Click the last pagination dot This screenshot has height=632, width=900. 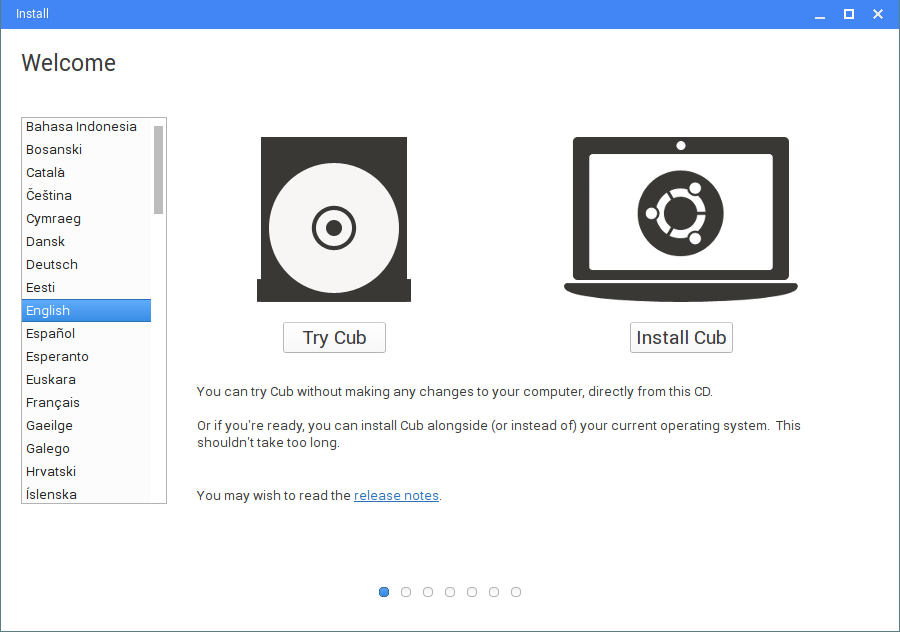pos(516,592)
